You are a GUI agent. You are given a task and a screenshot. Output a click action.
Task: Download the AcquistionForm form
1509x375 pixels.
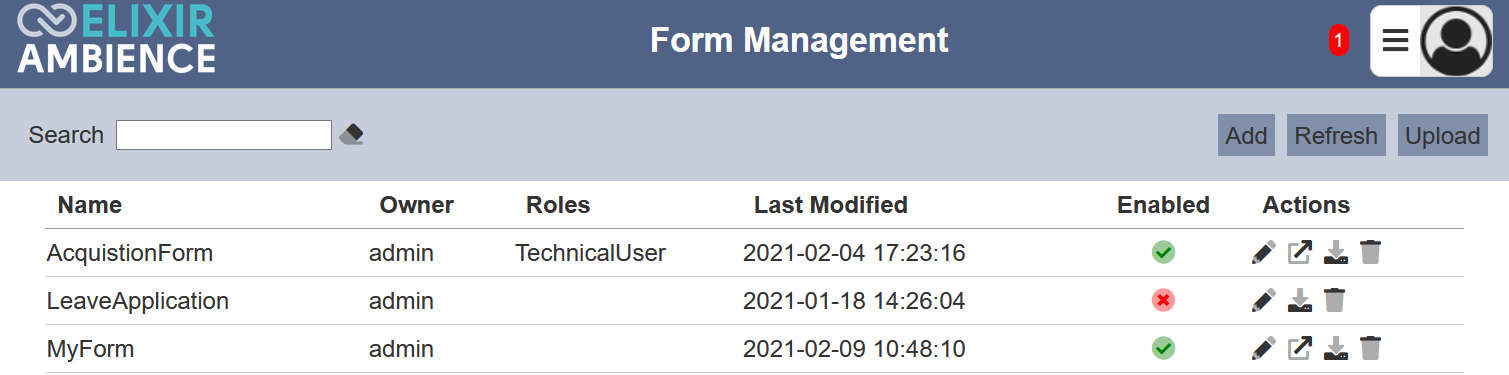(1335, 253)
